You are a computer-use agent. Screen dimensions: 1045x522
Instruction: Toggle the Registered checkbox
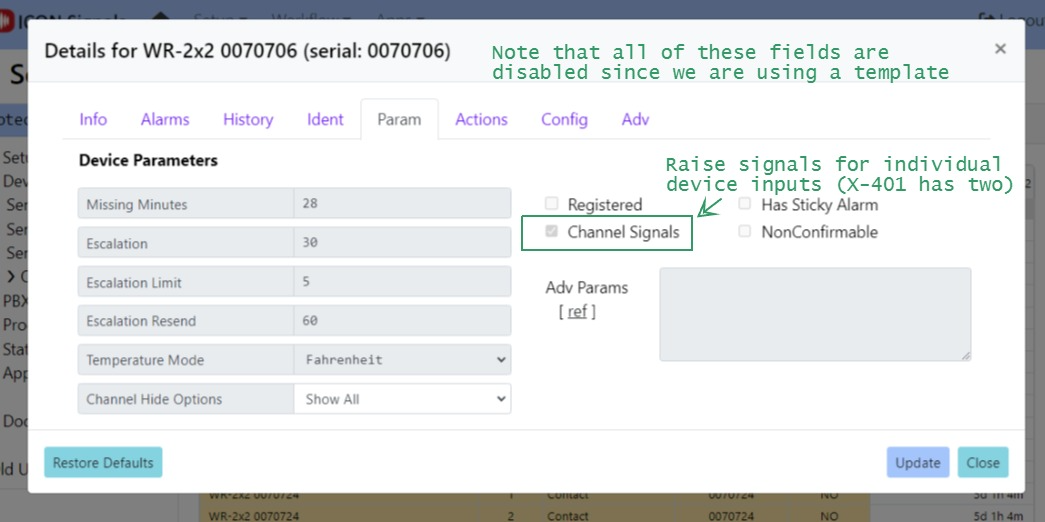552,204
